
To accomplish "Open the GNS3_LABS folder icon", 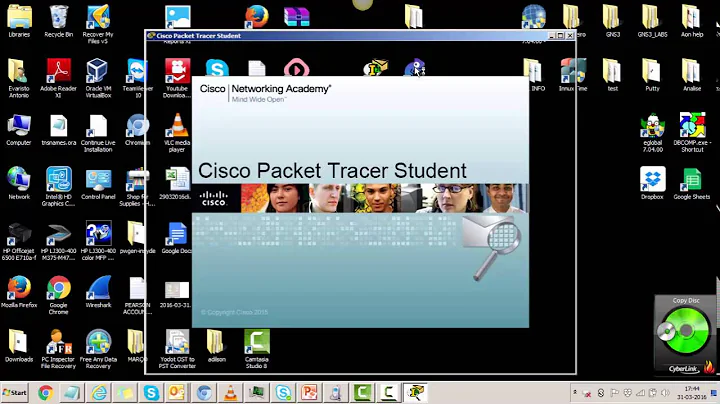I will 652,19.
